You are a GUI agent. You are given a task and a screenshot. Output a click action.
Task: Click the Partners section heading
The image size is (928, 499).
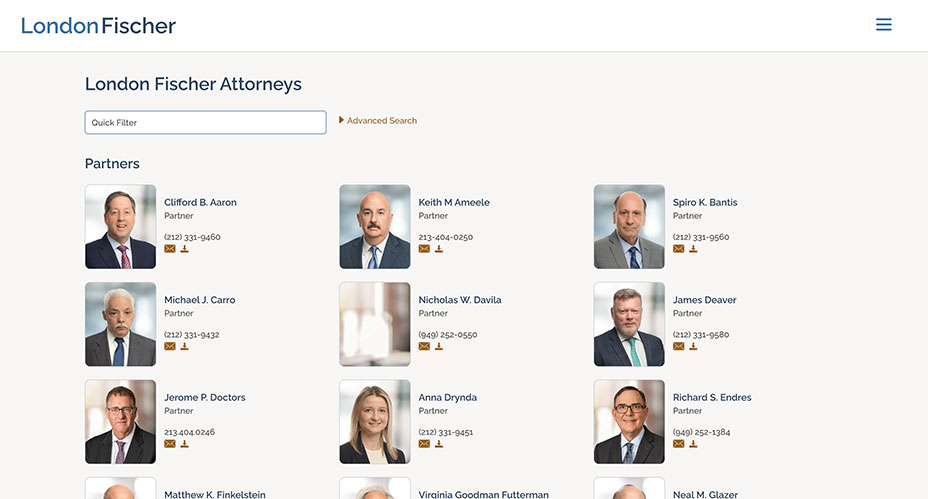tap(112, 163)
